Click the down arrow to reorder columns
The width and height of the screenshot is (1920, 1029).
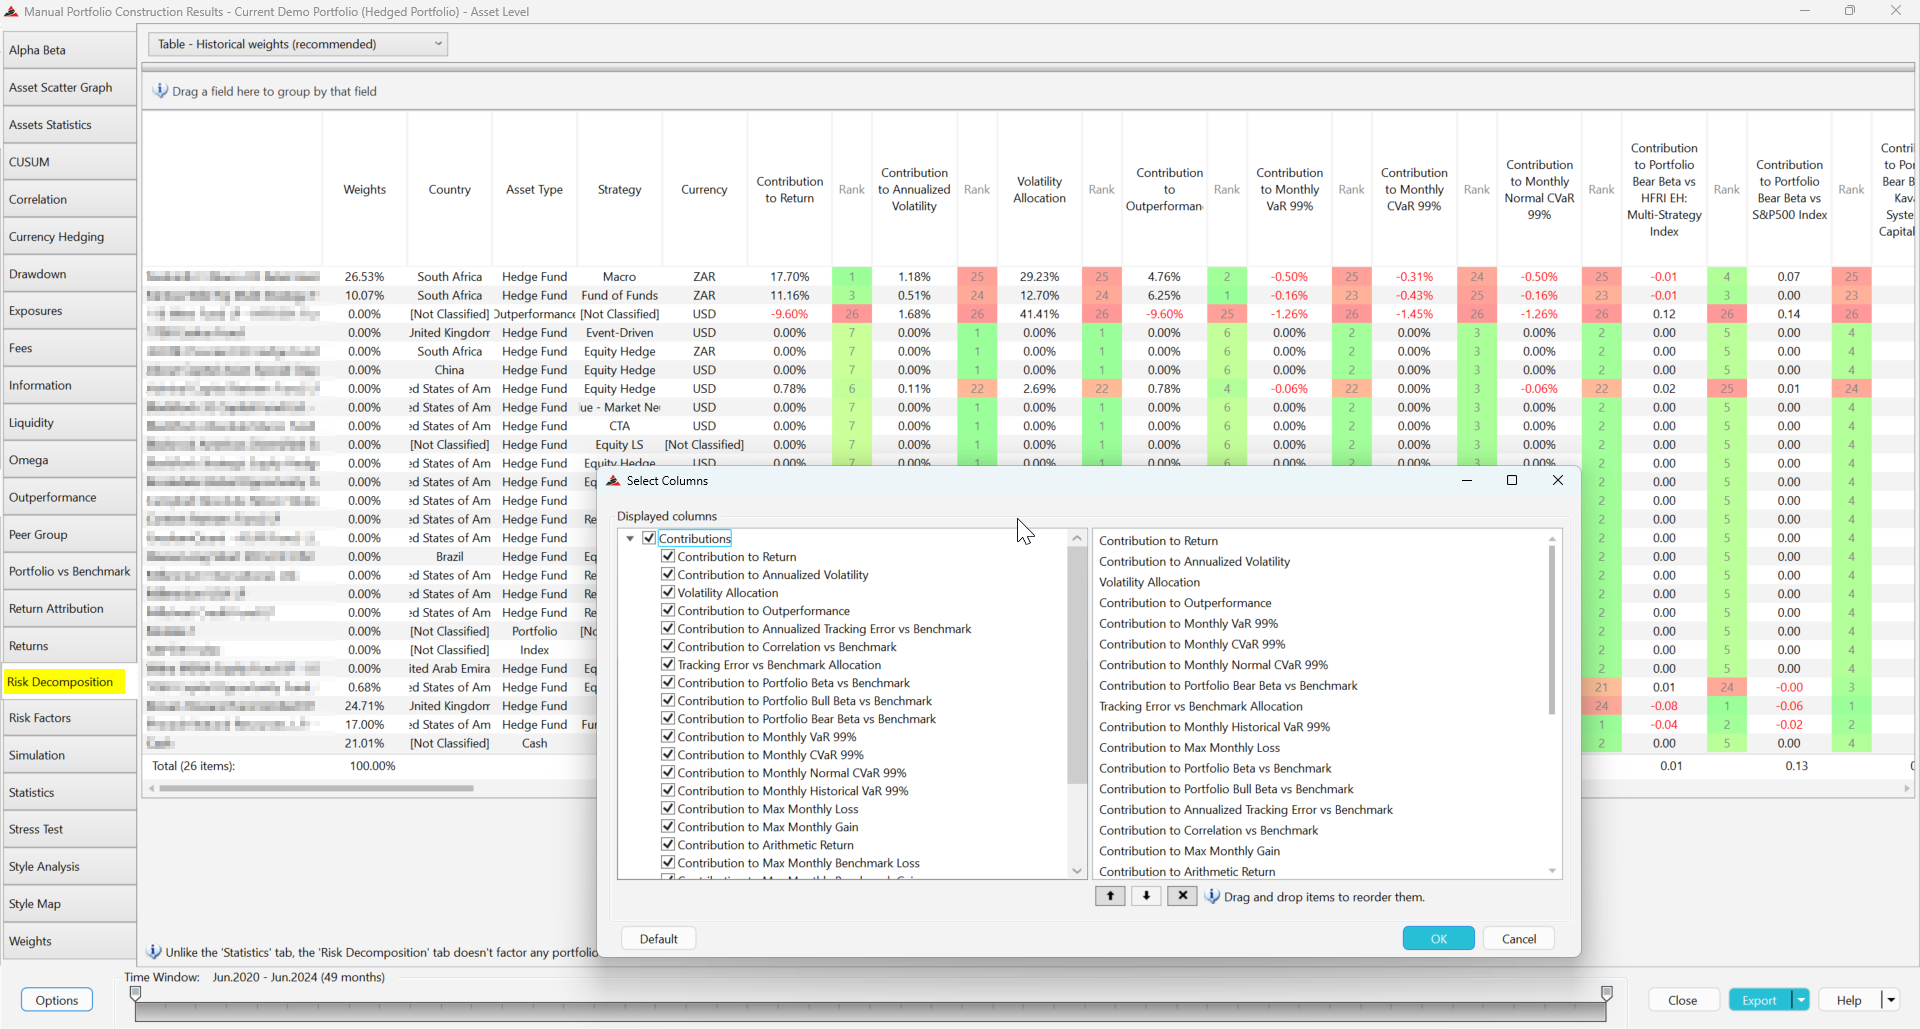pyautogui.click(x=1145, y=896)
